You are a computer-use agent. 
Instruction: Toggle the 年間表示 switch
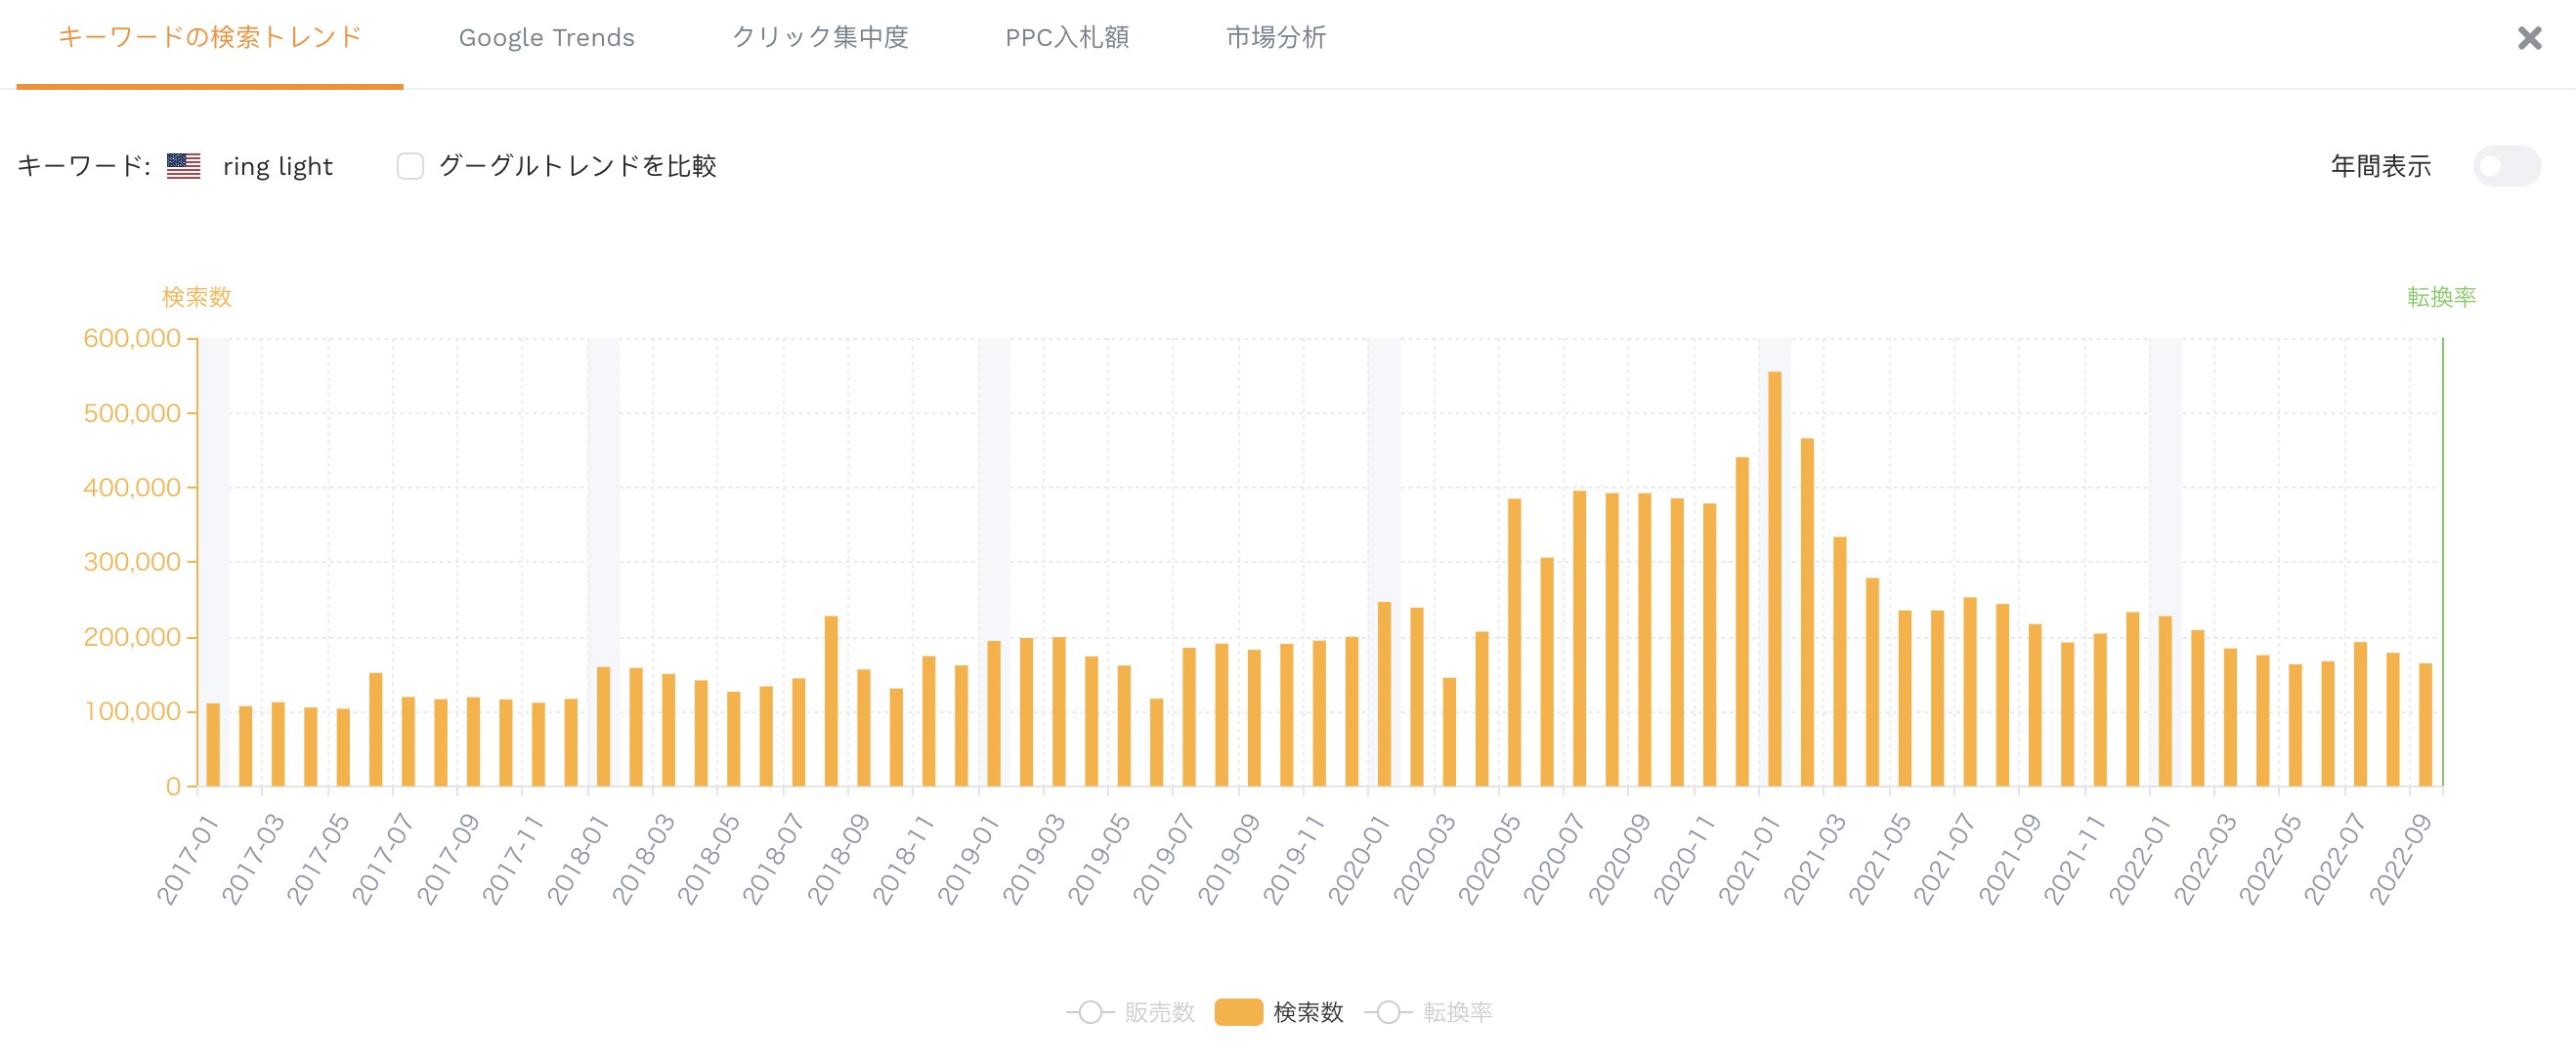tap(2506, 166)
